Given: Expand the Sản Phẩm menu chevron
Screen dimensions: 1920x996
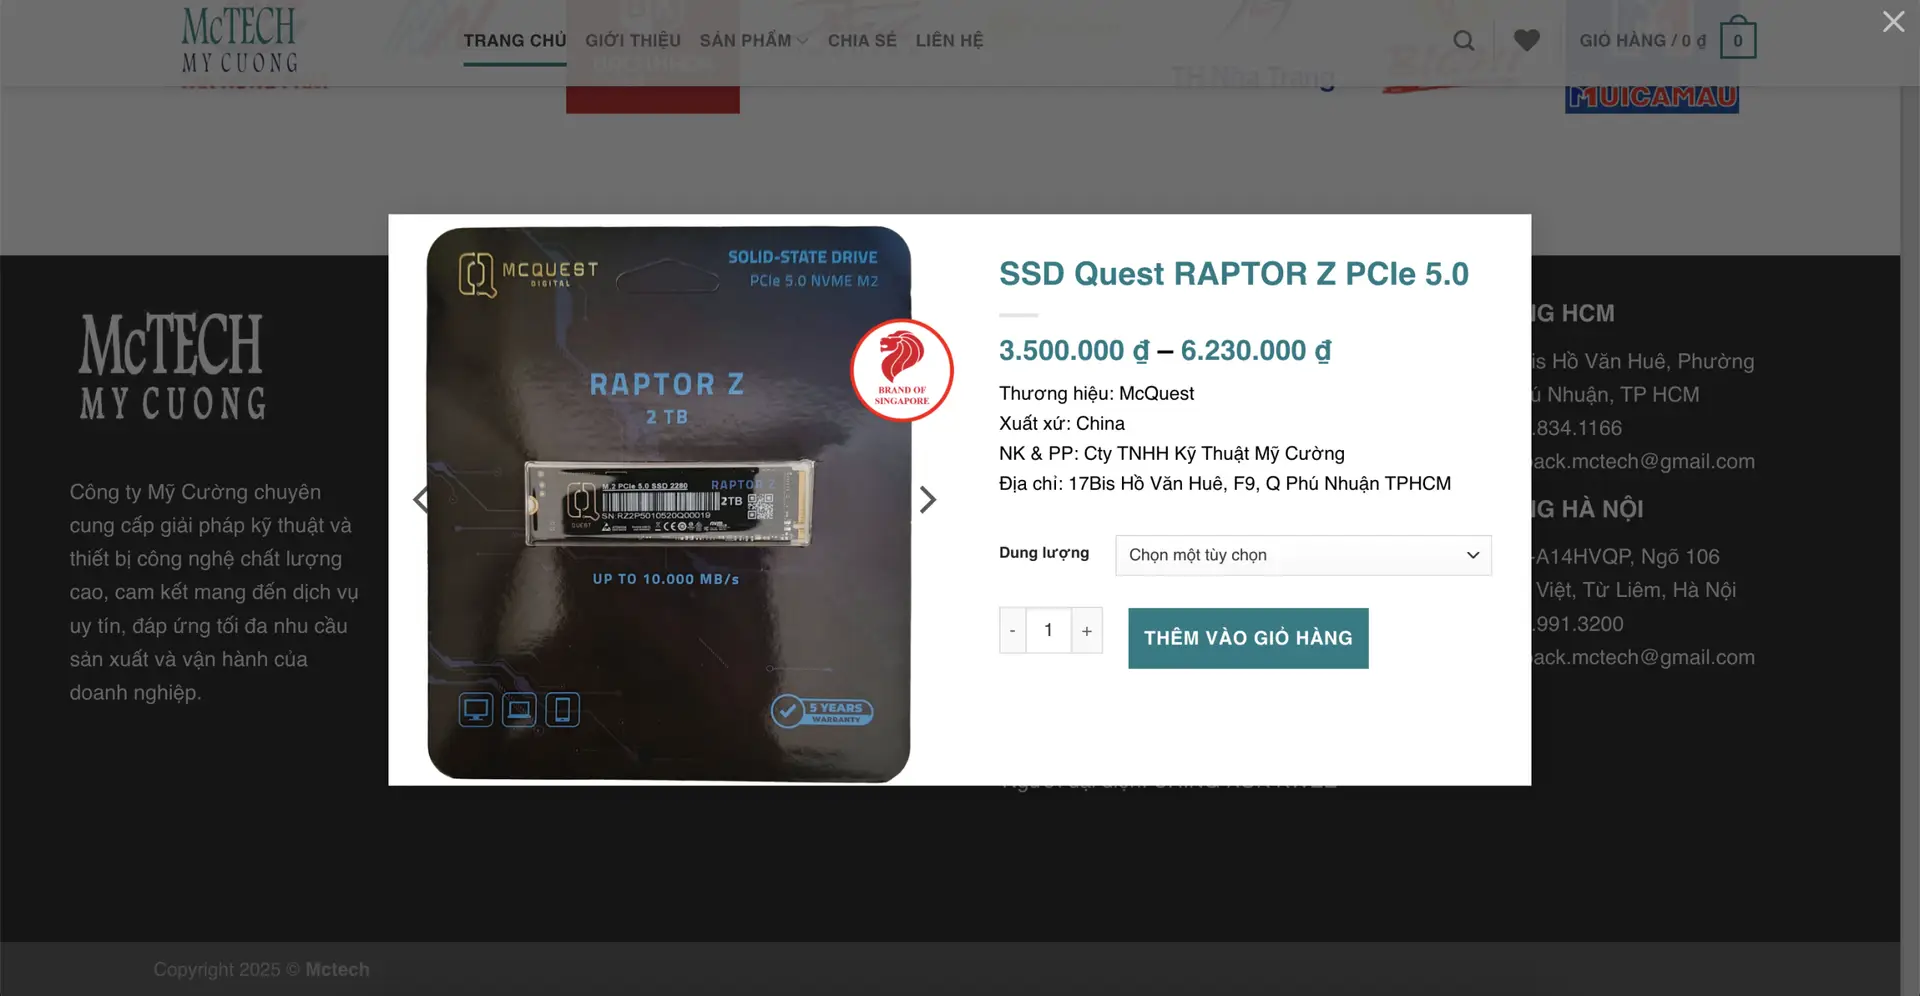Looking at the screenshot, I should click(802, 41).
